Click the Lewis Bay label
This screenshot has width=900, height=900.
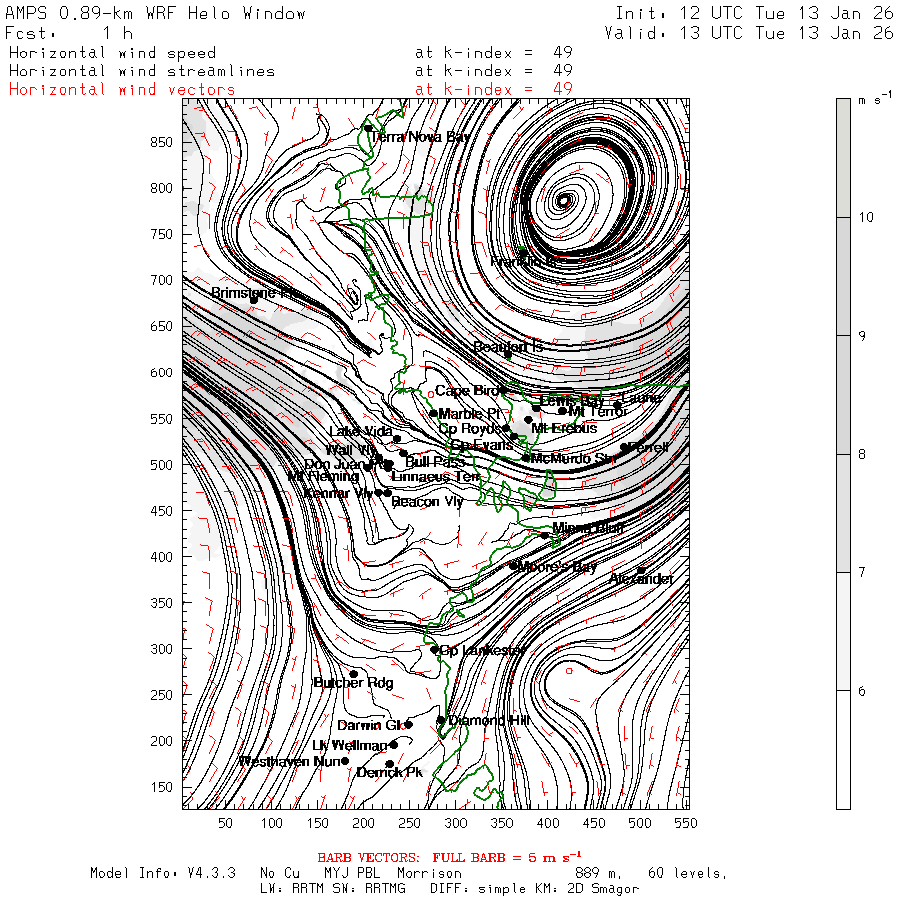pos(572,401)
